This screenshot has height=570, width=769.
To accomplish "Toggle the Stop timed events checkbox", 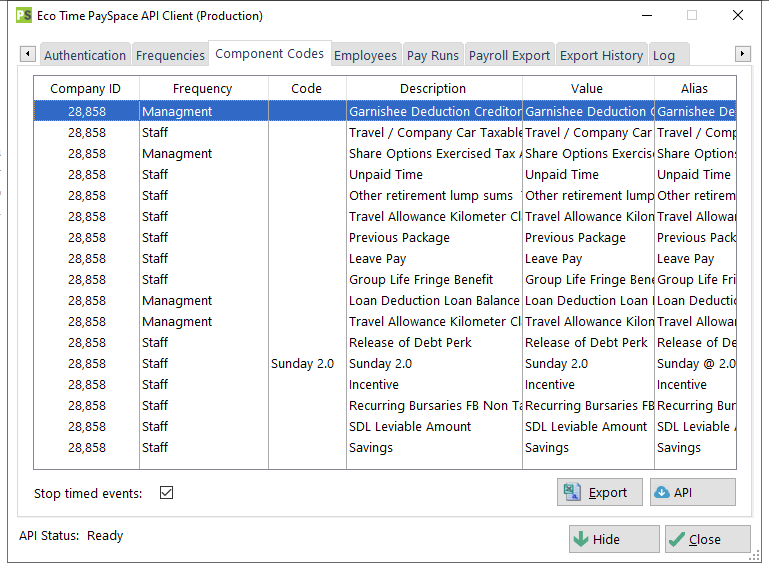I will (x=166, y=492).
